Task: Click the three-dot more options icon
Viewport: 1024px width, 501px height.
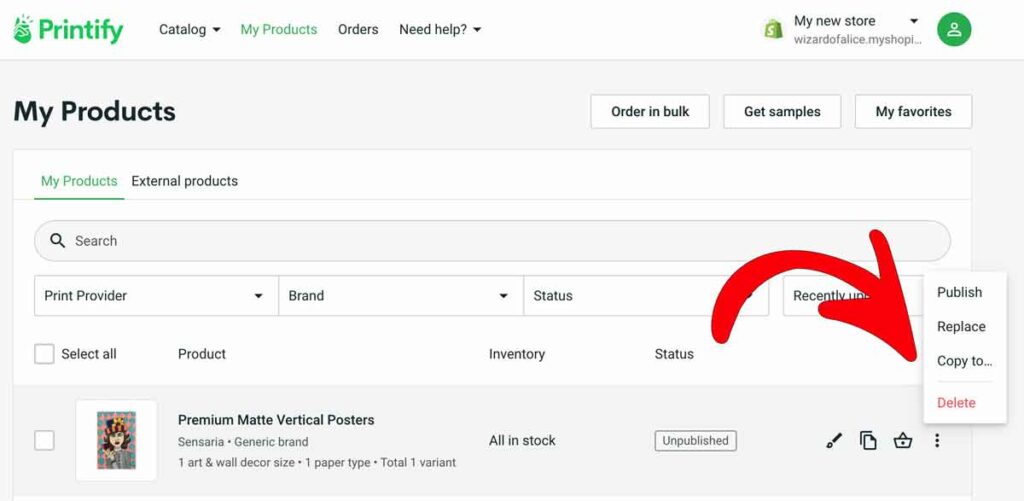Action: point(937,441)
